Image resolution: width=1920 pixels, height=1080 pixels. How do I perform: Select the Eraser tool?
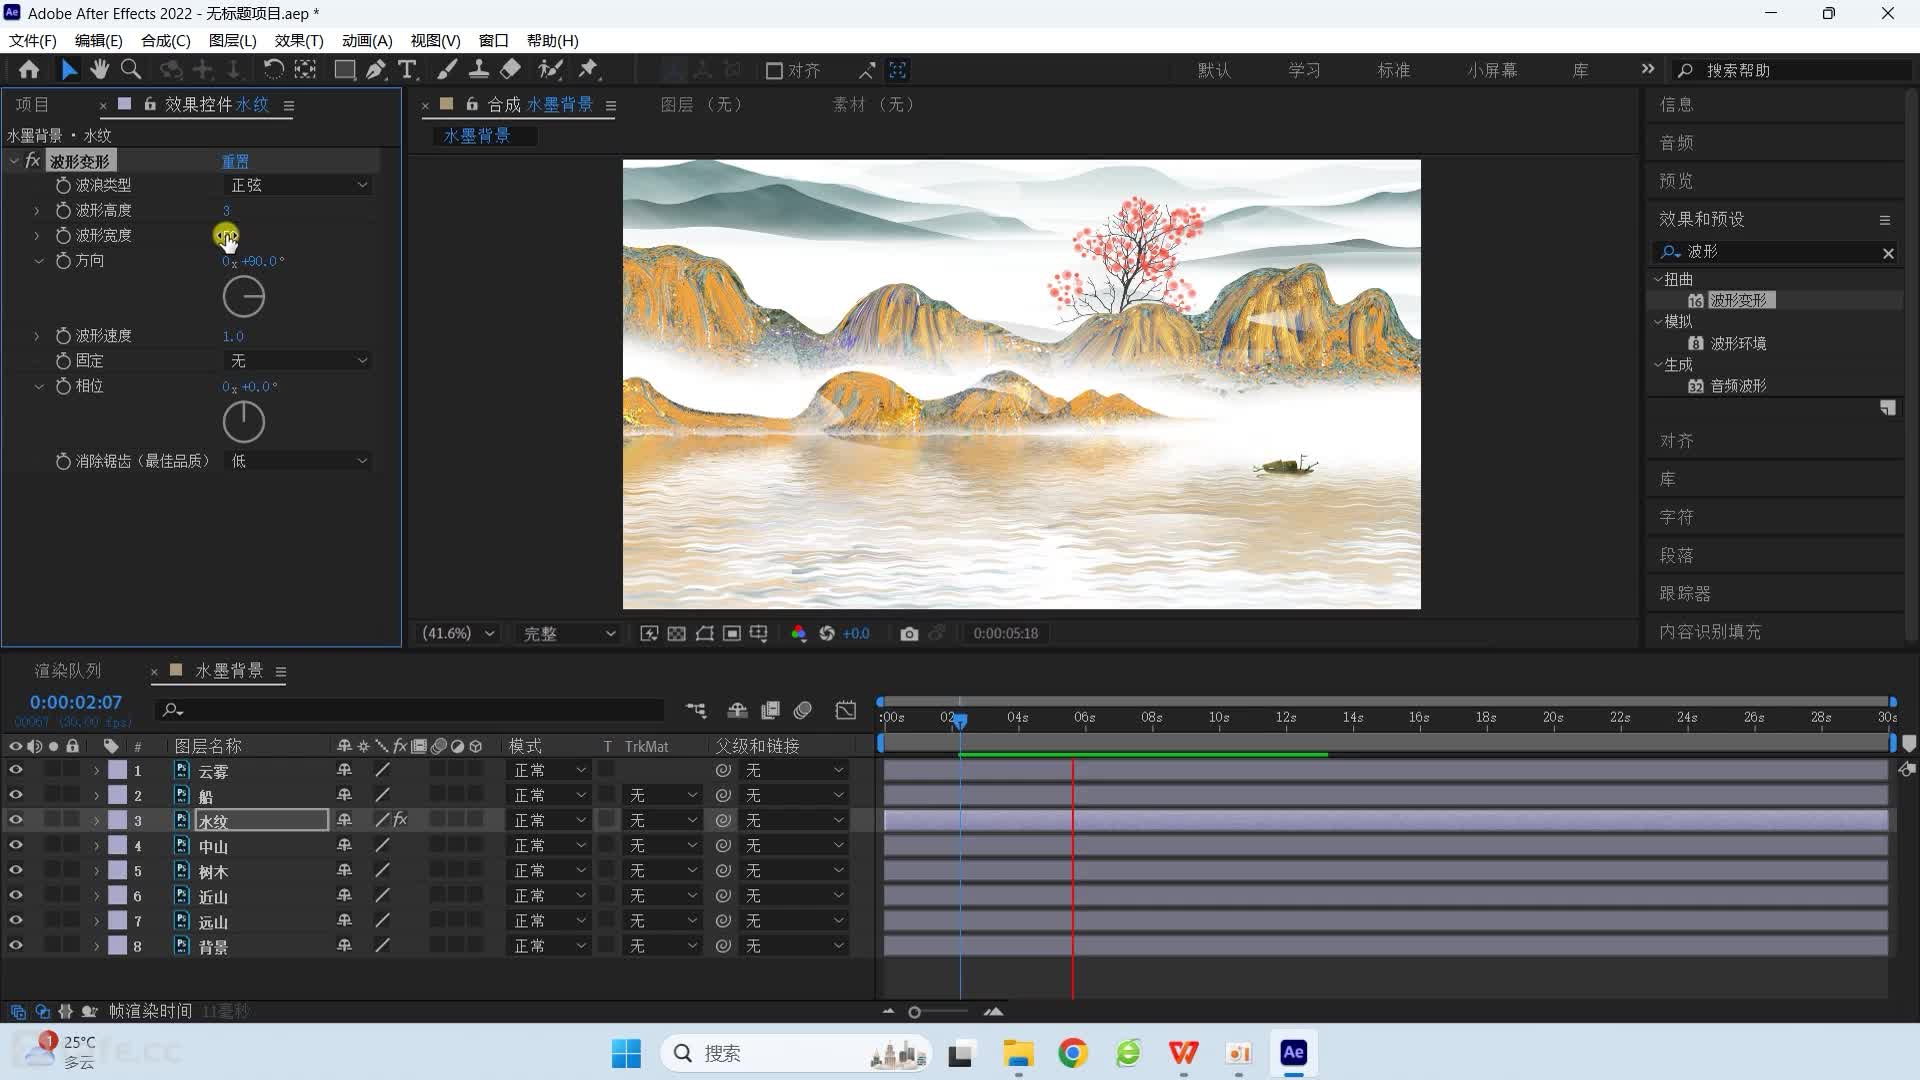pyautogui.click(x=511, y=70)
